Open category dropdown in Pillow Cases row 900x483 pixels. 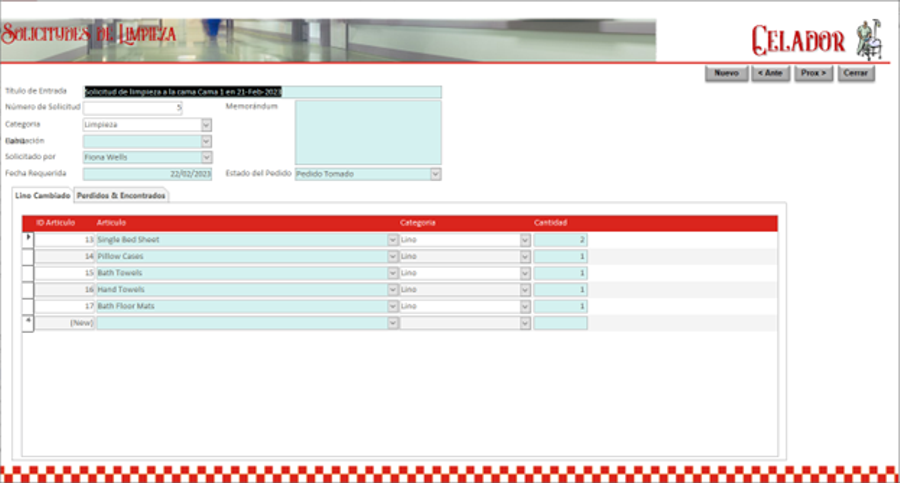click(x=525, y=257)
